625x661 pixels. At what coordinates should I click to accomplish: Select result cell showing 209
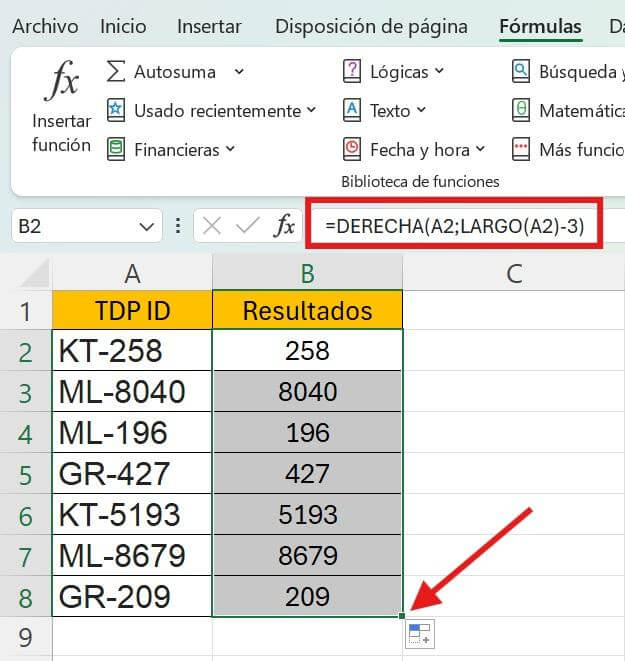(308, 596)
